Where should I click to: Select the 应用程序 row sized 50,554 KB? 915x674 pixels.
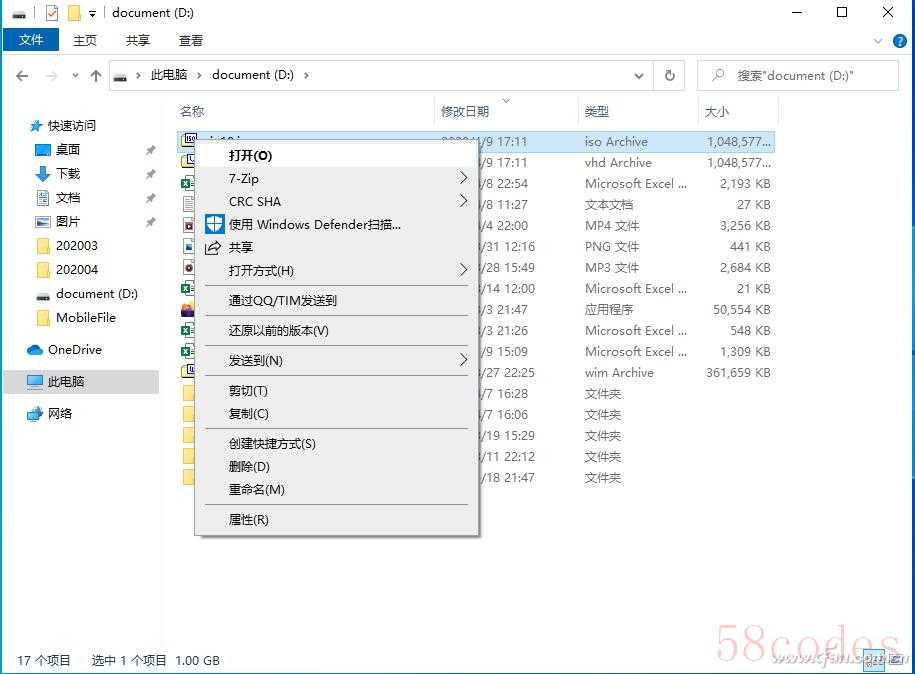627,310
